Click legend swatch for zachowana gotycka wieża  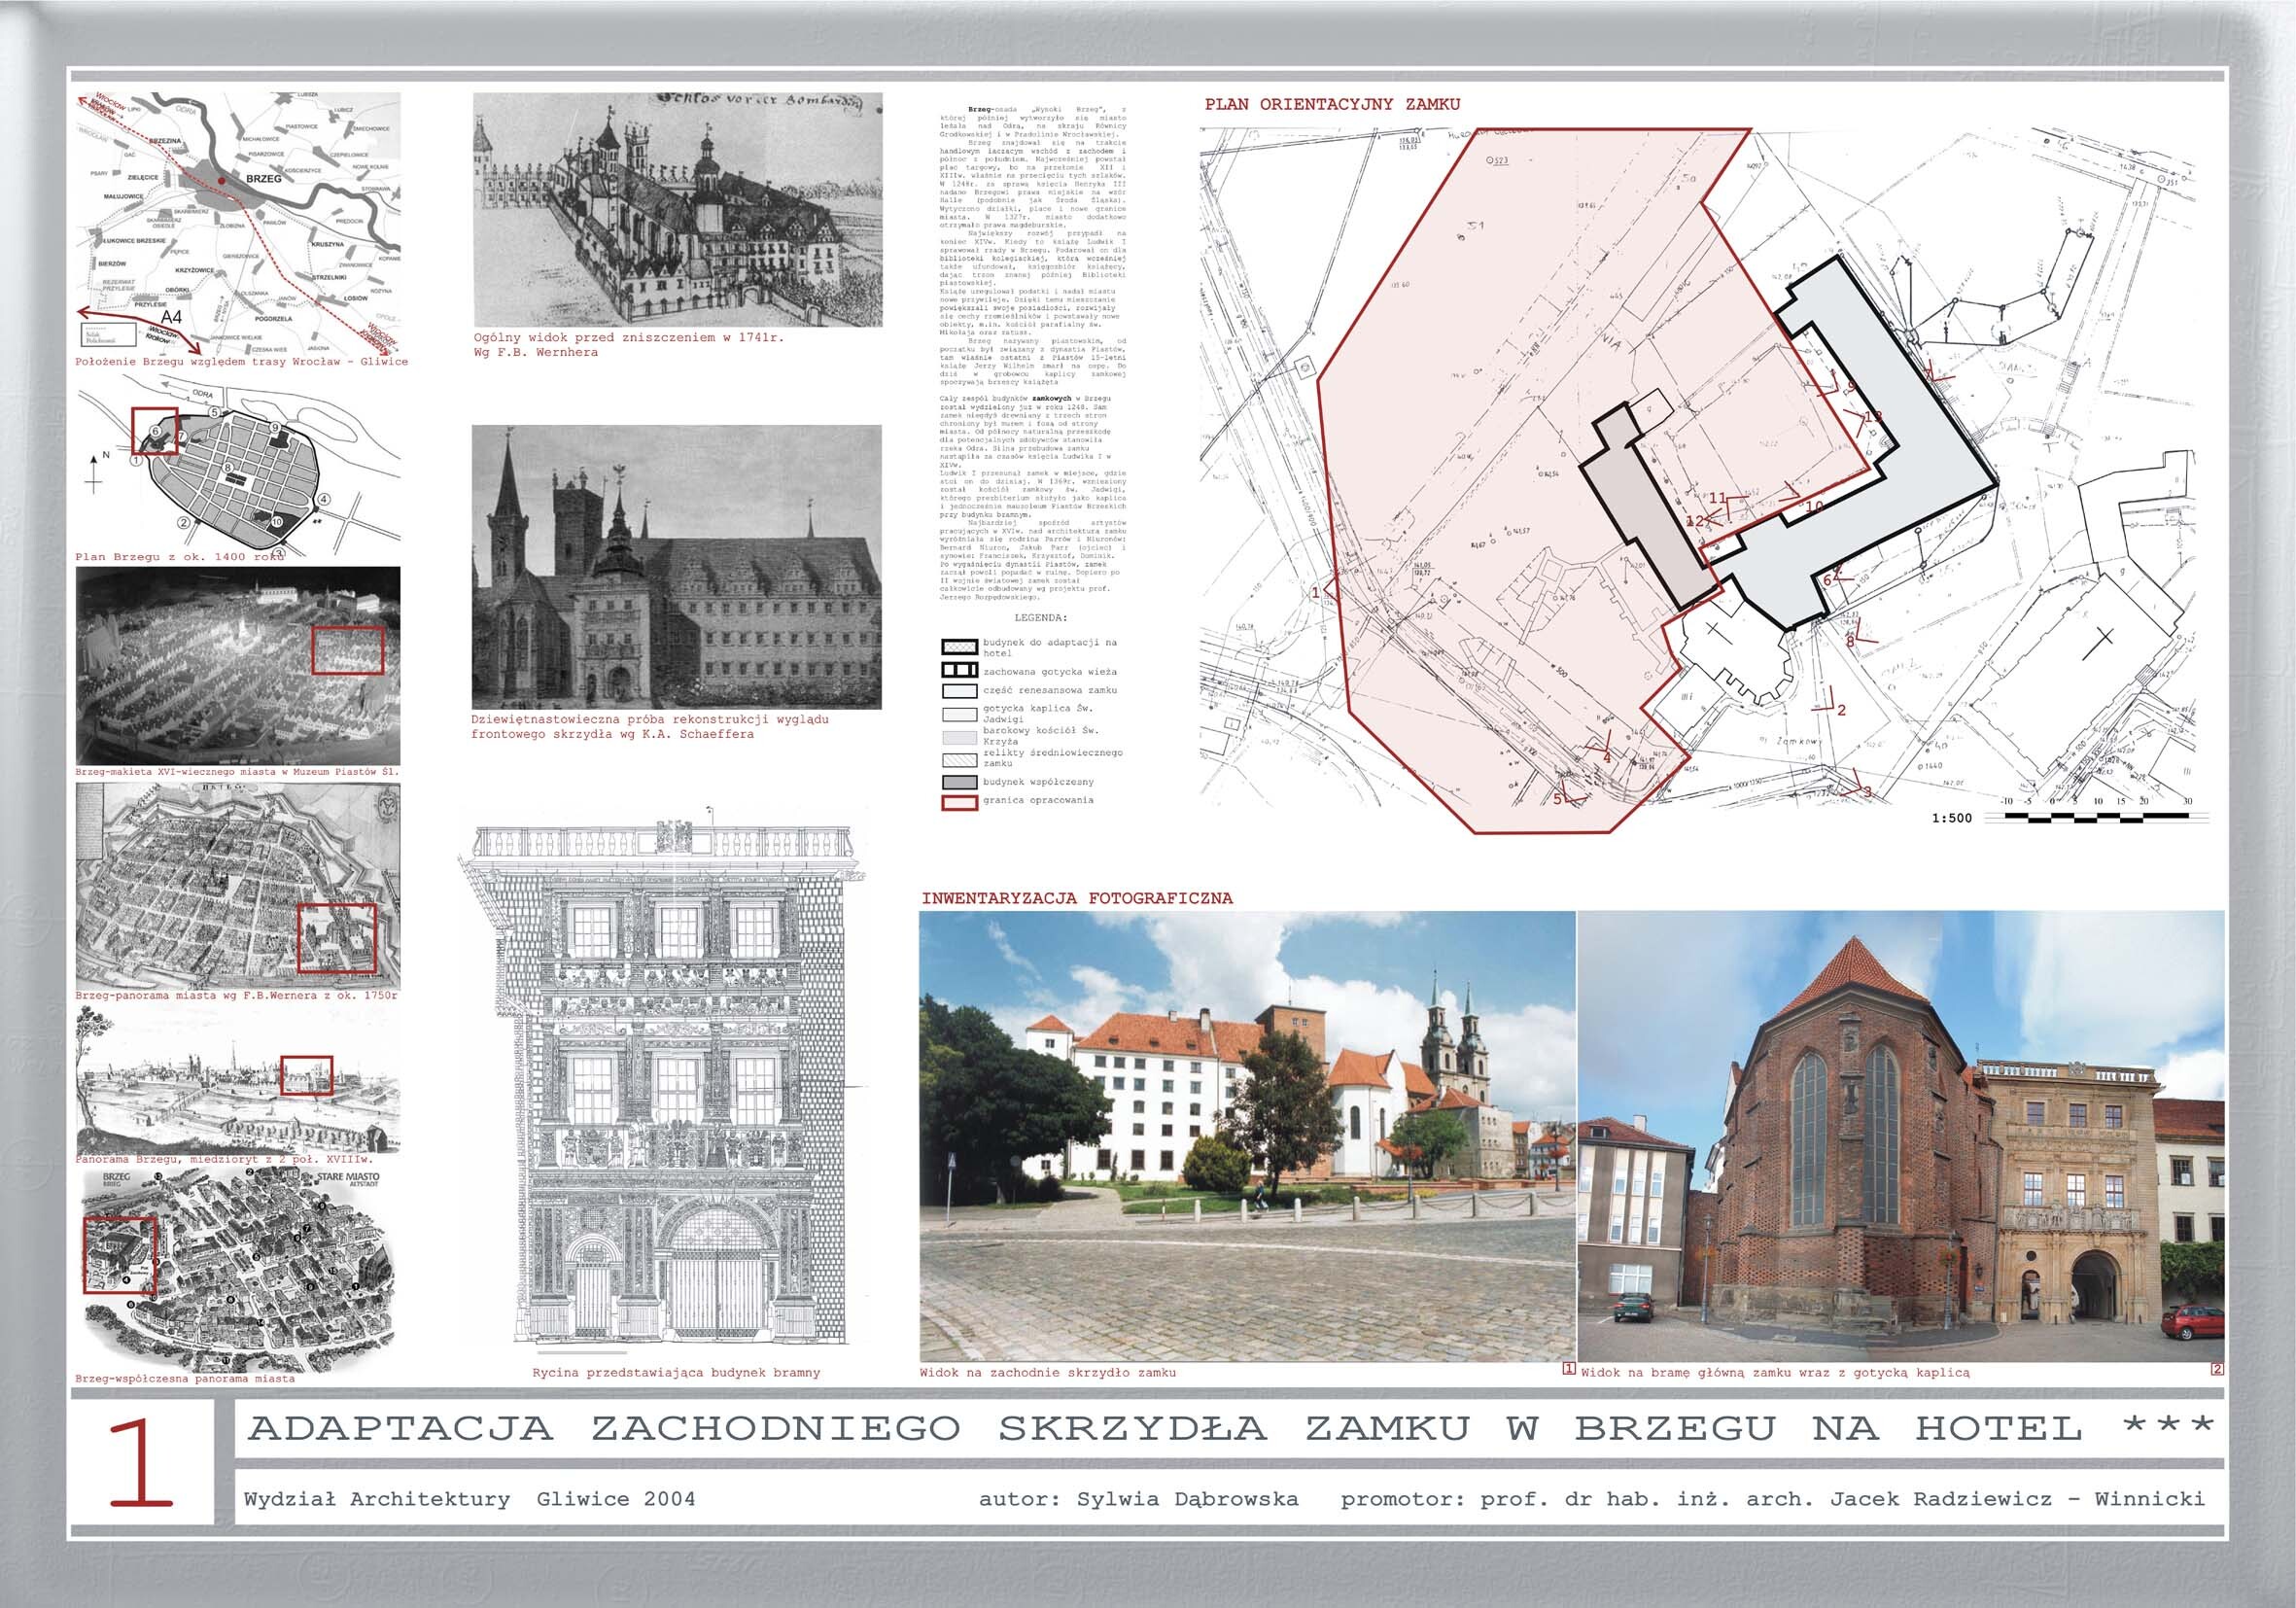pos(959,671)
